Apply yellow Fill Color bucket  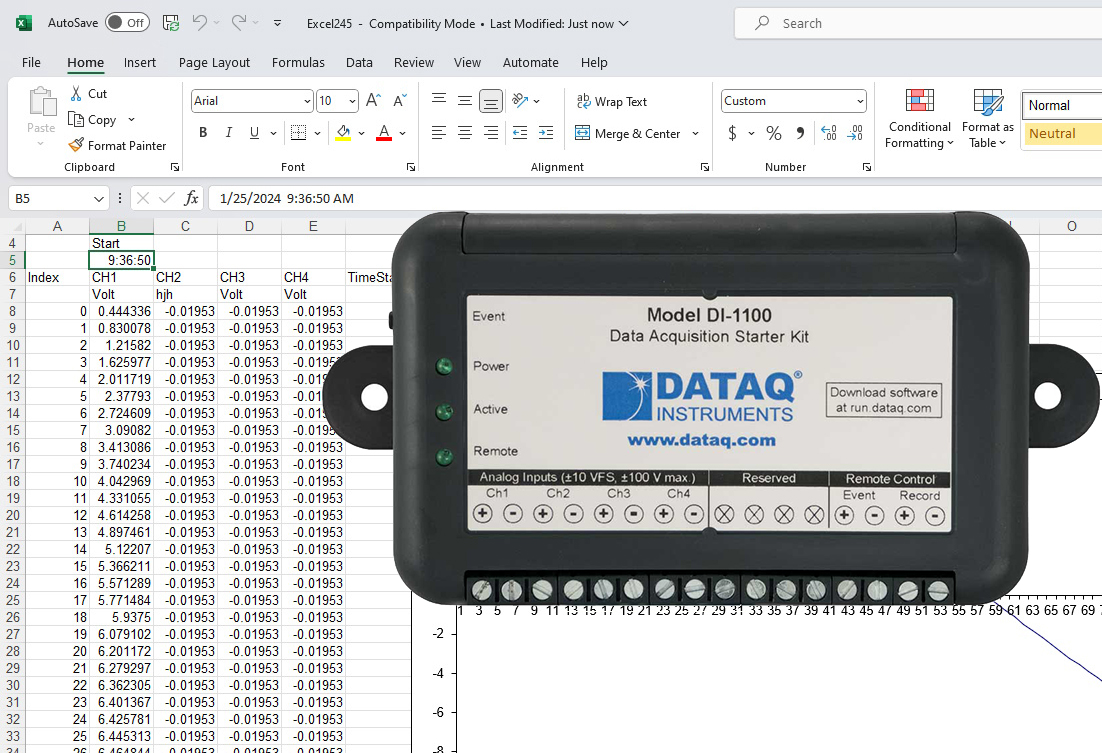coord(343,132)
